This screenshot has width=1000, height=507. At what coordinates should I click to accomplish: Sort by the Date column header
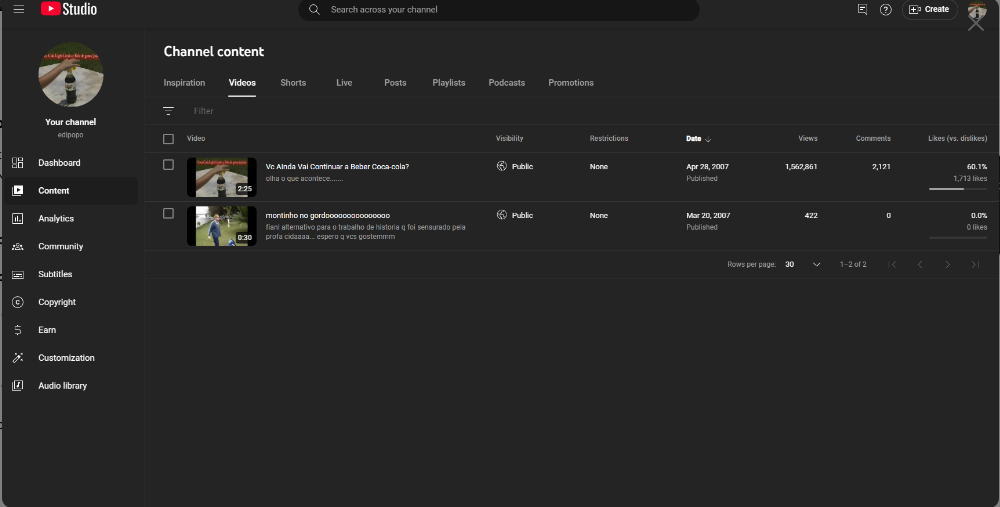coord(694,139)
